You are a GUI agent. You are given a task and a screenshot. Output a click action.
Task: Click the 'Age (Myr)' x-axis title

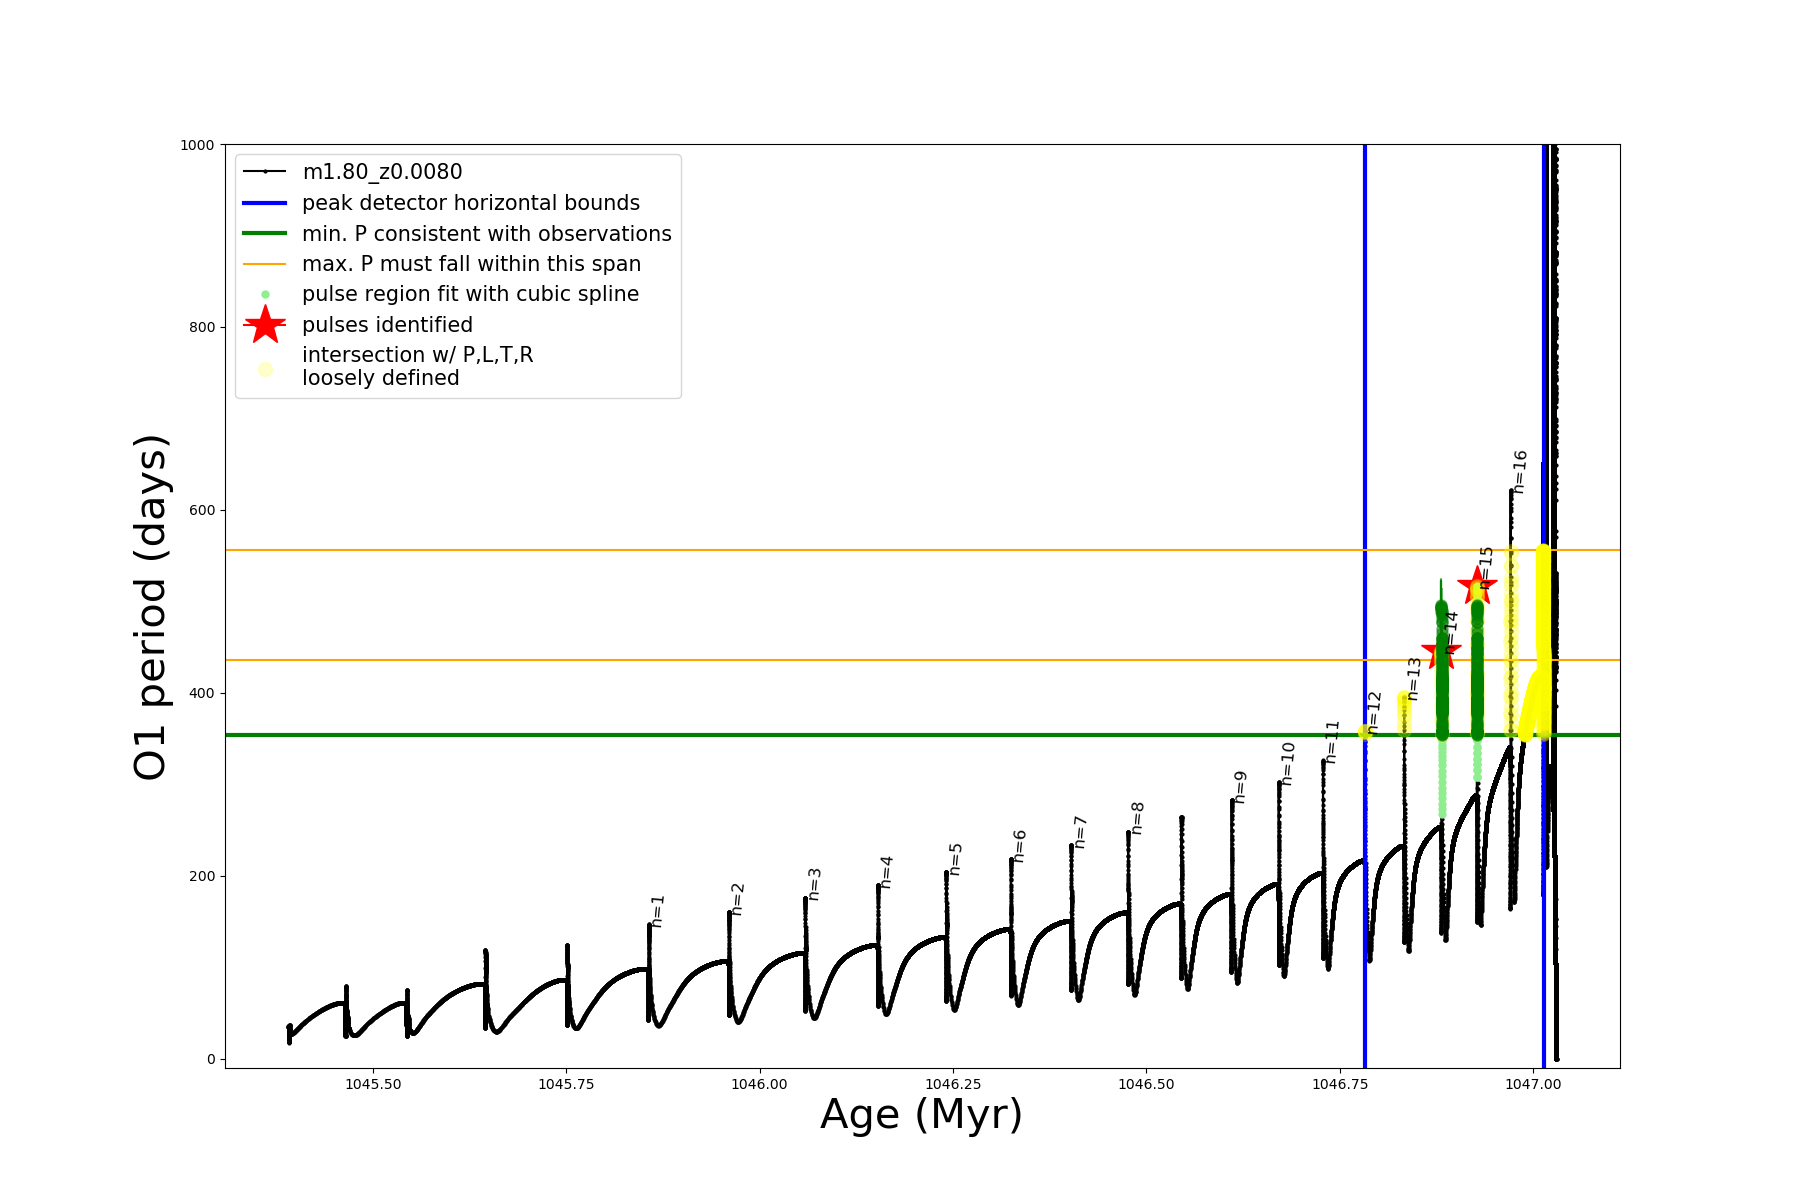coord(921,1115)
